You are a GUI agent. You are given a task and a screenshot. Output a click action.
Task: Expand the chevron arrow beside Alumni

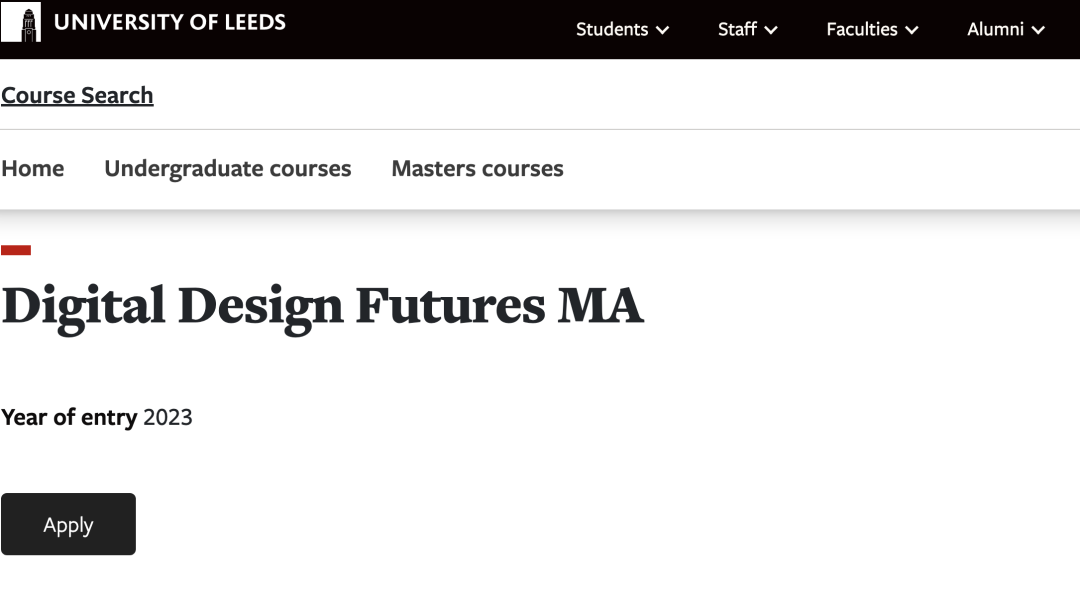pyautogui.click(x=1038, y=31)
